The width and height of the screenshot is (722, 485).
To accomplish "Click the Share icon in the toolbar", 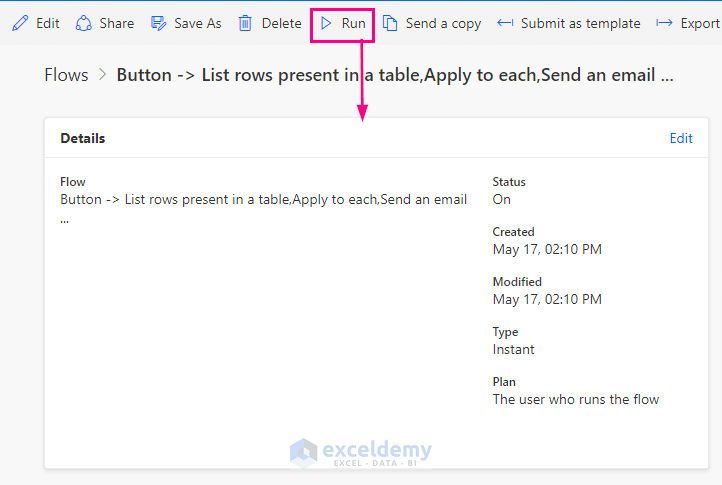I will 84,23.
